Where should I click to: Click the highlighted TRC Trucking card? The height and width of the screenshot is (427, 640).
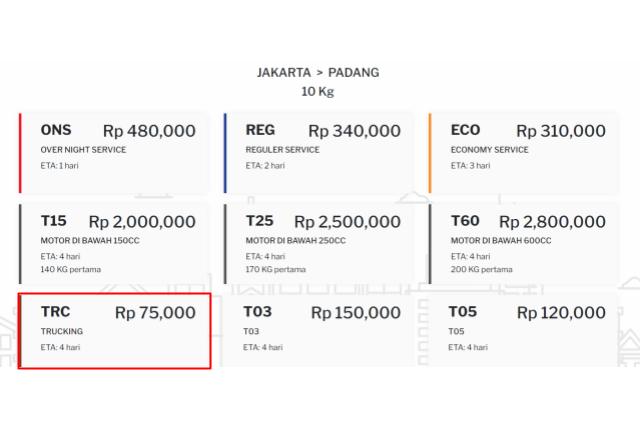pos(114,331)
